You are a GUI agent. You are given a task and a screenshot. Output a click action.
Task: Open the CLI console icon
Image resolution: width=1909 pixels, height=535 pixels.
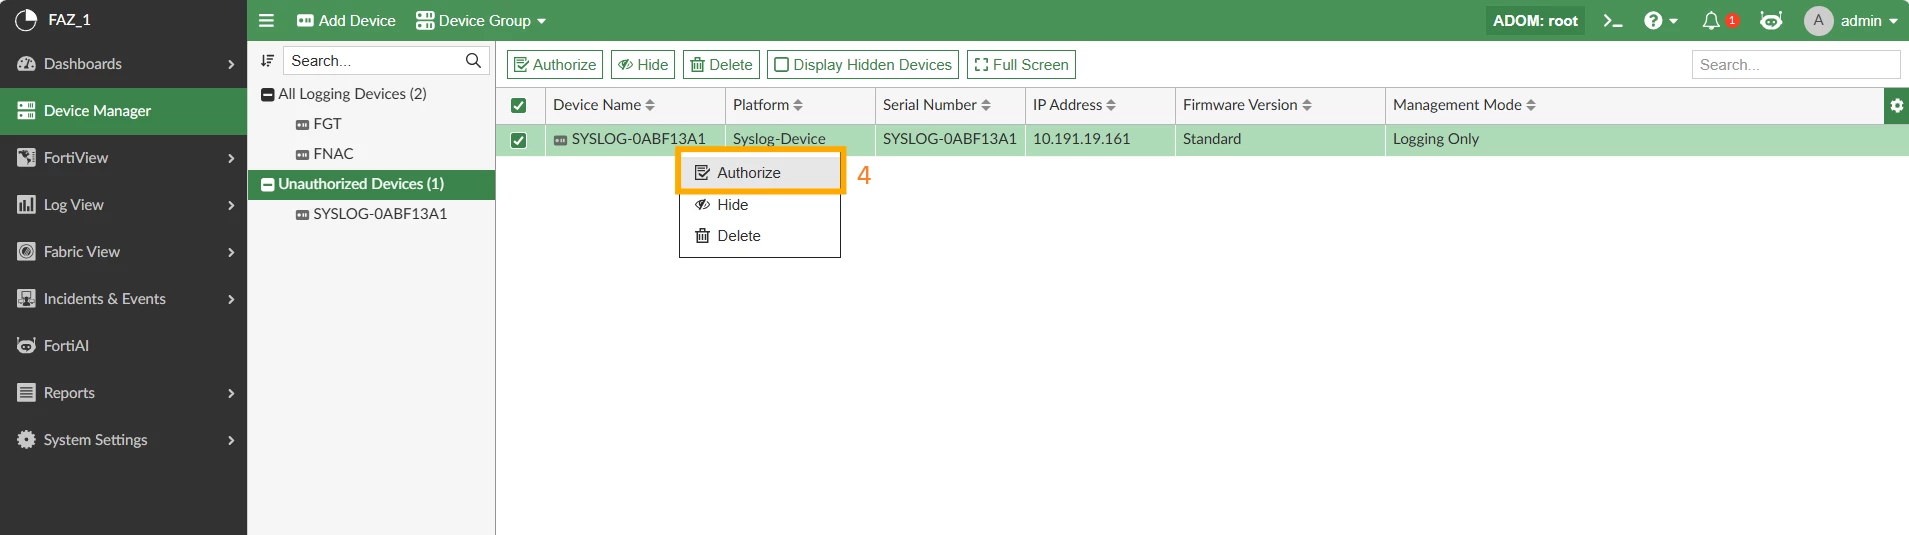coord(1612,20)
